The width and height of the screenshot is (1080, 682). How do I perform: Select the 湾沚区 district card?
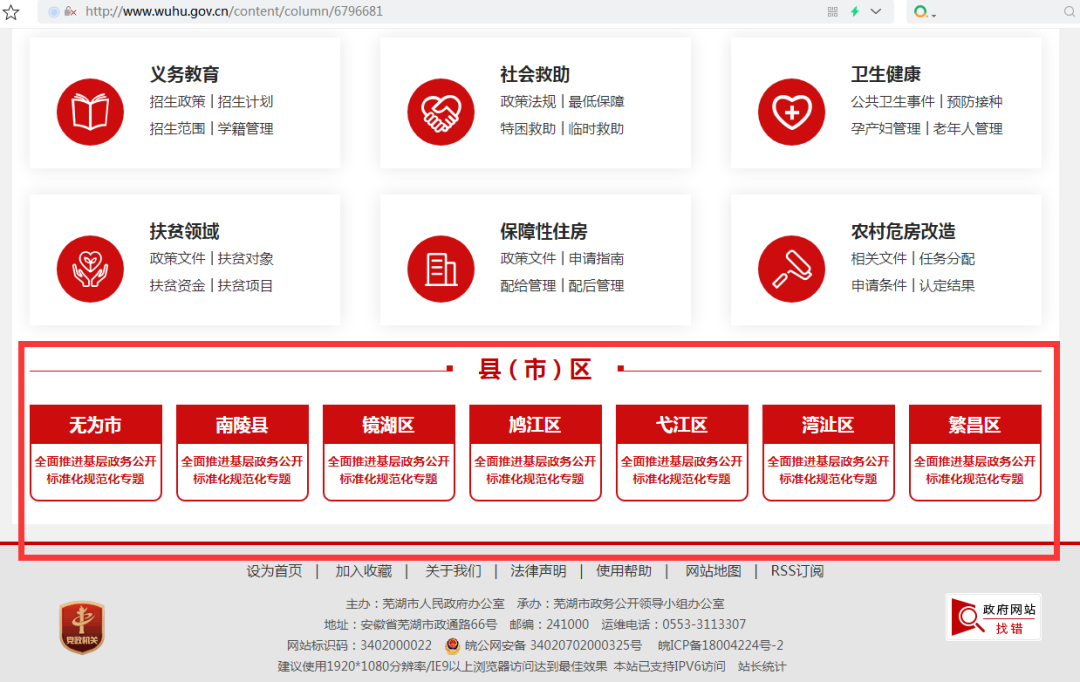coord(829,453)
